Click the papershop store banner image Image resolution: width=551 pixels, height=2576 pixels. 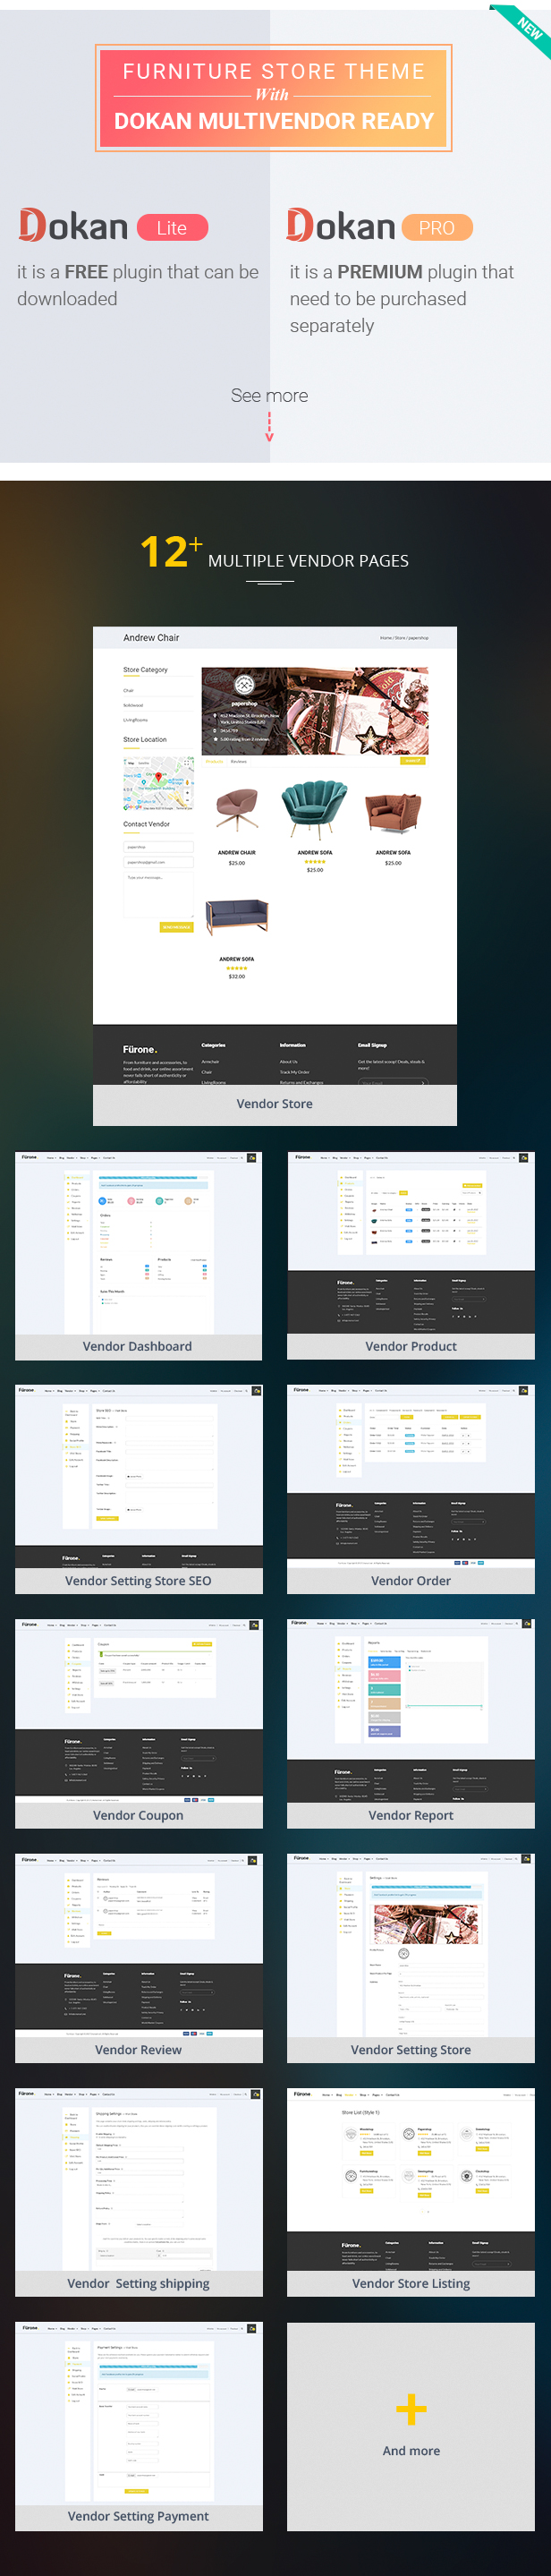315,711
